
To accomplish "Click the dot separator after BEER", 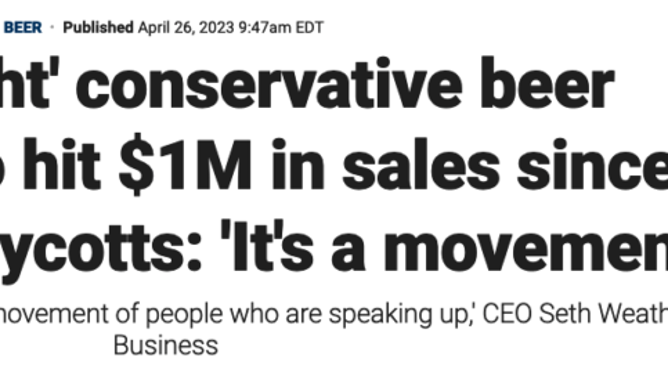I will point(52,28).
